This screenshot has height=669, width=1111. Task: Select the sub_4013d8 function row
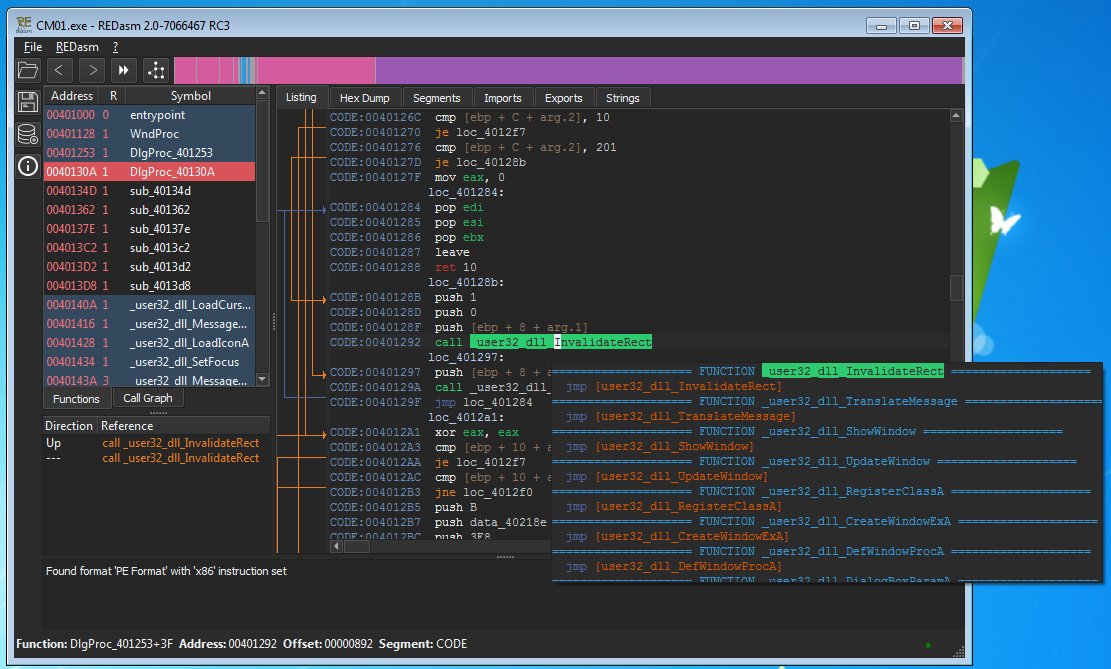tap(150, 286)
